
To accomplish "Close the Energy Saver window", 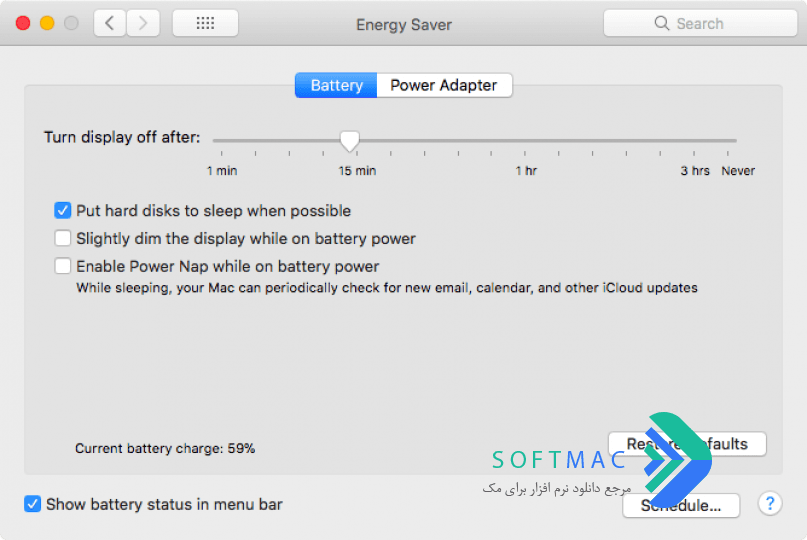I will [23, 23].
